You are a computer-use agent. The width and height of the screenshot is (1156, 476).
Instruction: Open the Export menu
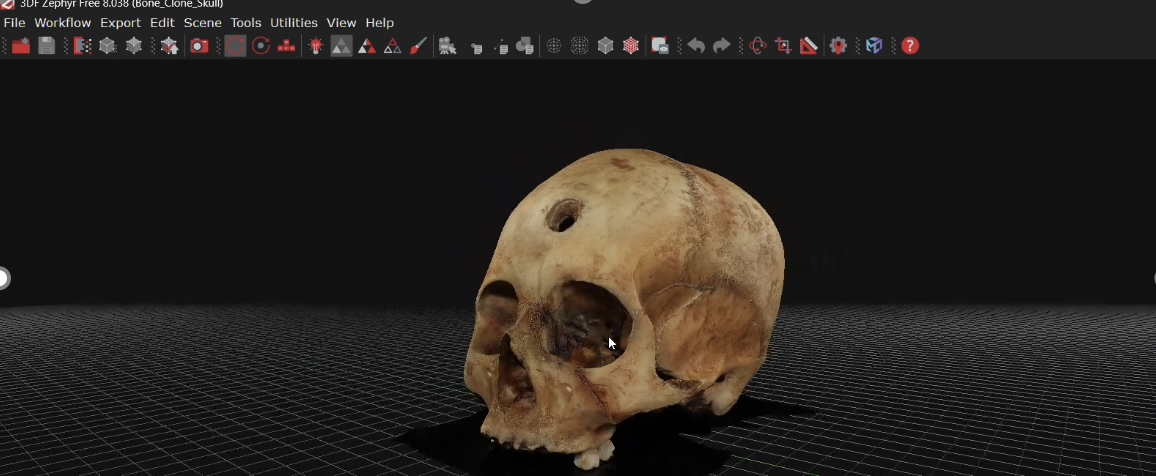click(x=120, y=22)
